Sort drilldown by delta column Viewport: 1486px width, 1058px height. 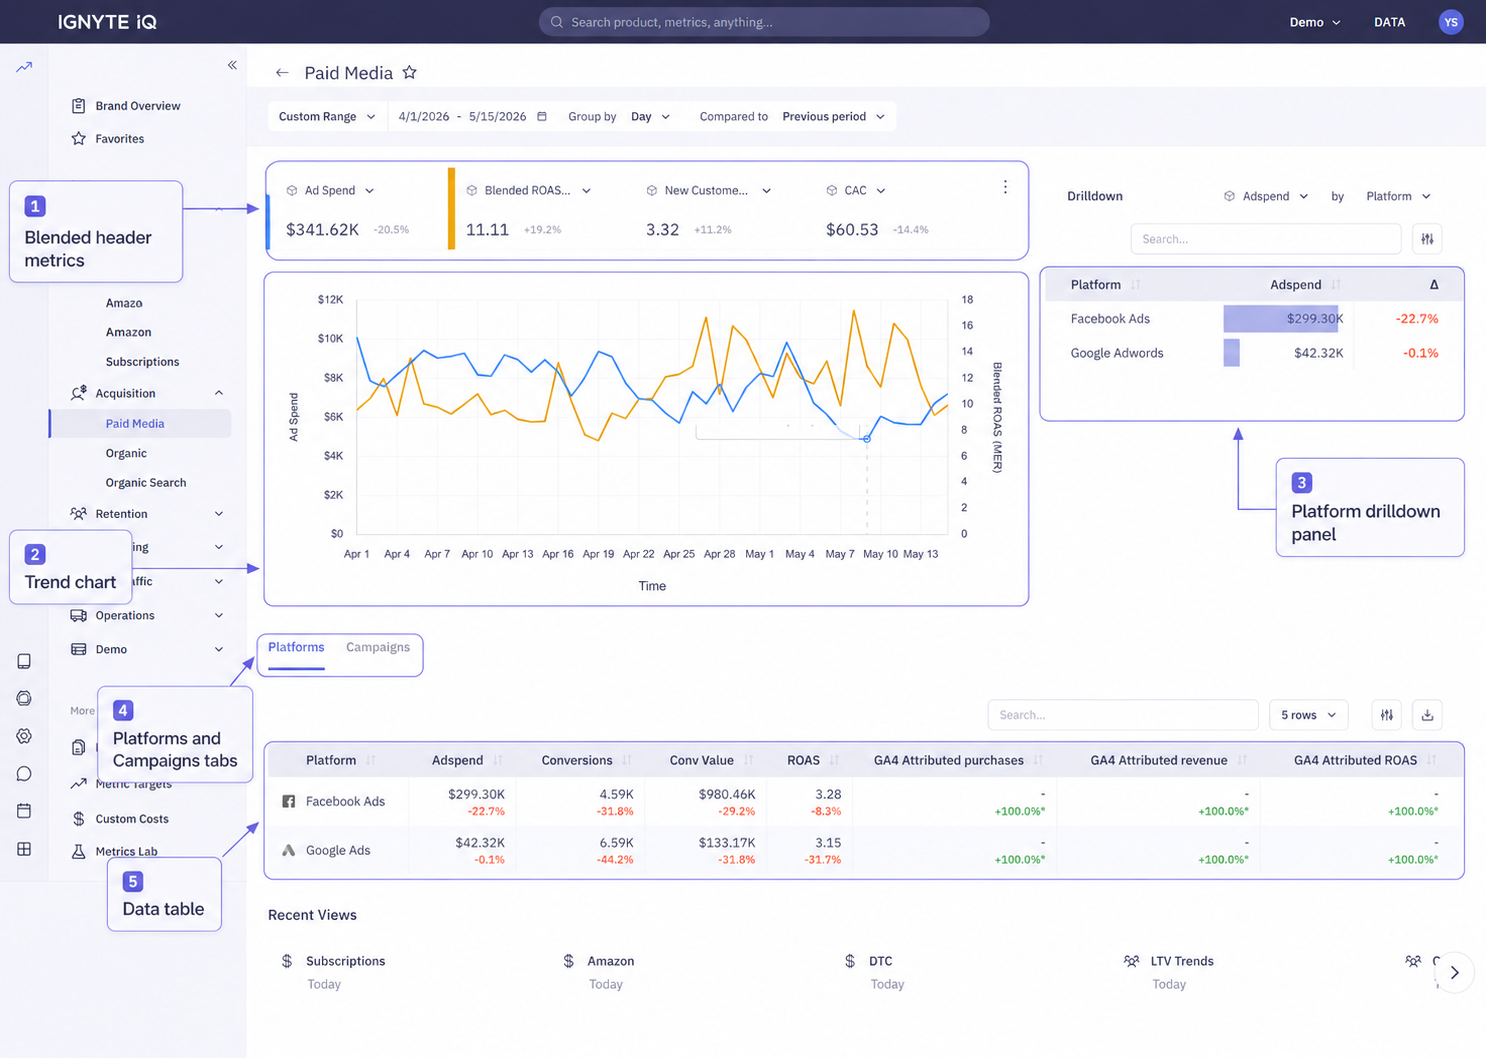(x=1434, y=285)
